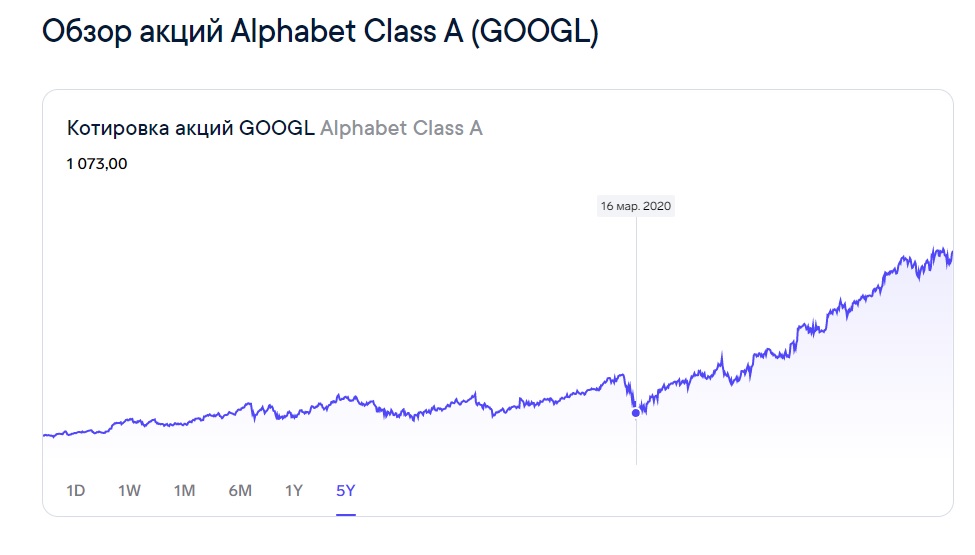Click the vertical crosshair line below the marker
975x555 pixels.
[x=636, y=441]
